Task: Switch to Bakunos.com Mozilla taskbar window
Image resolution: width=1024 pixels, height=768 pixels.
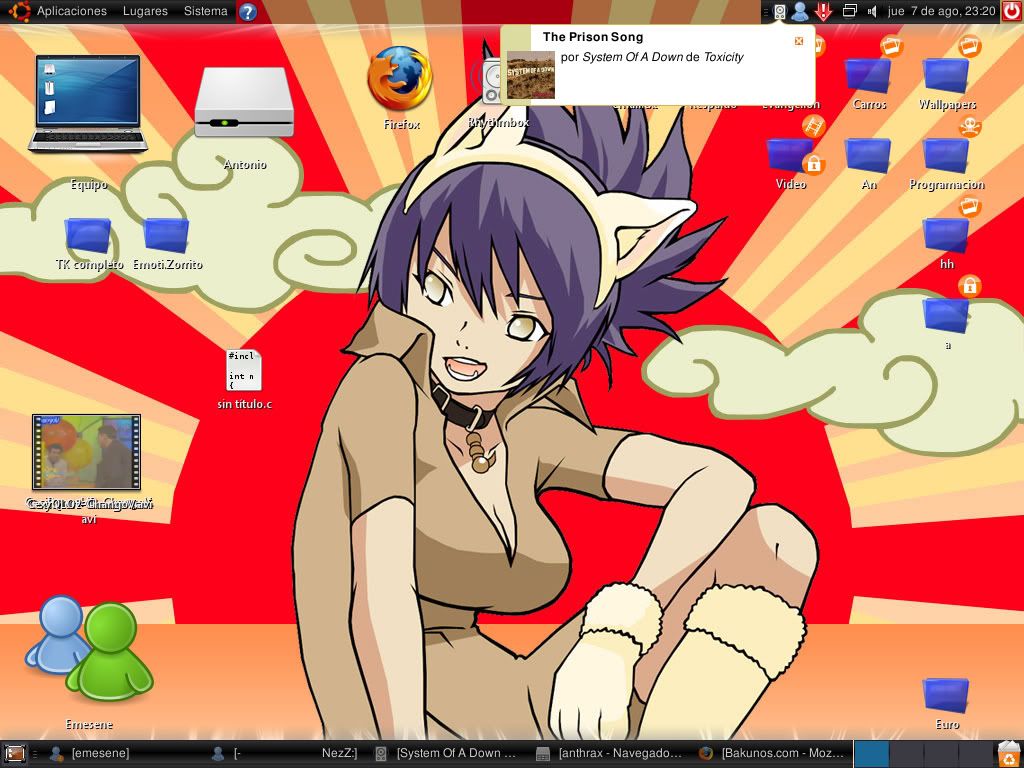Action: point(771,754)
